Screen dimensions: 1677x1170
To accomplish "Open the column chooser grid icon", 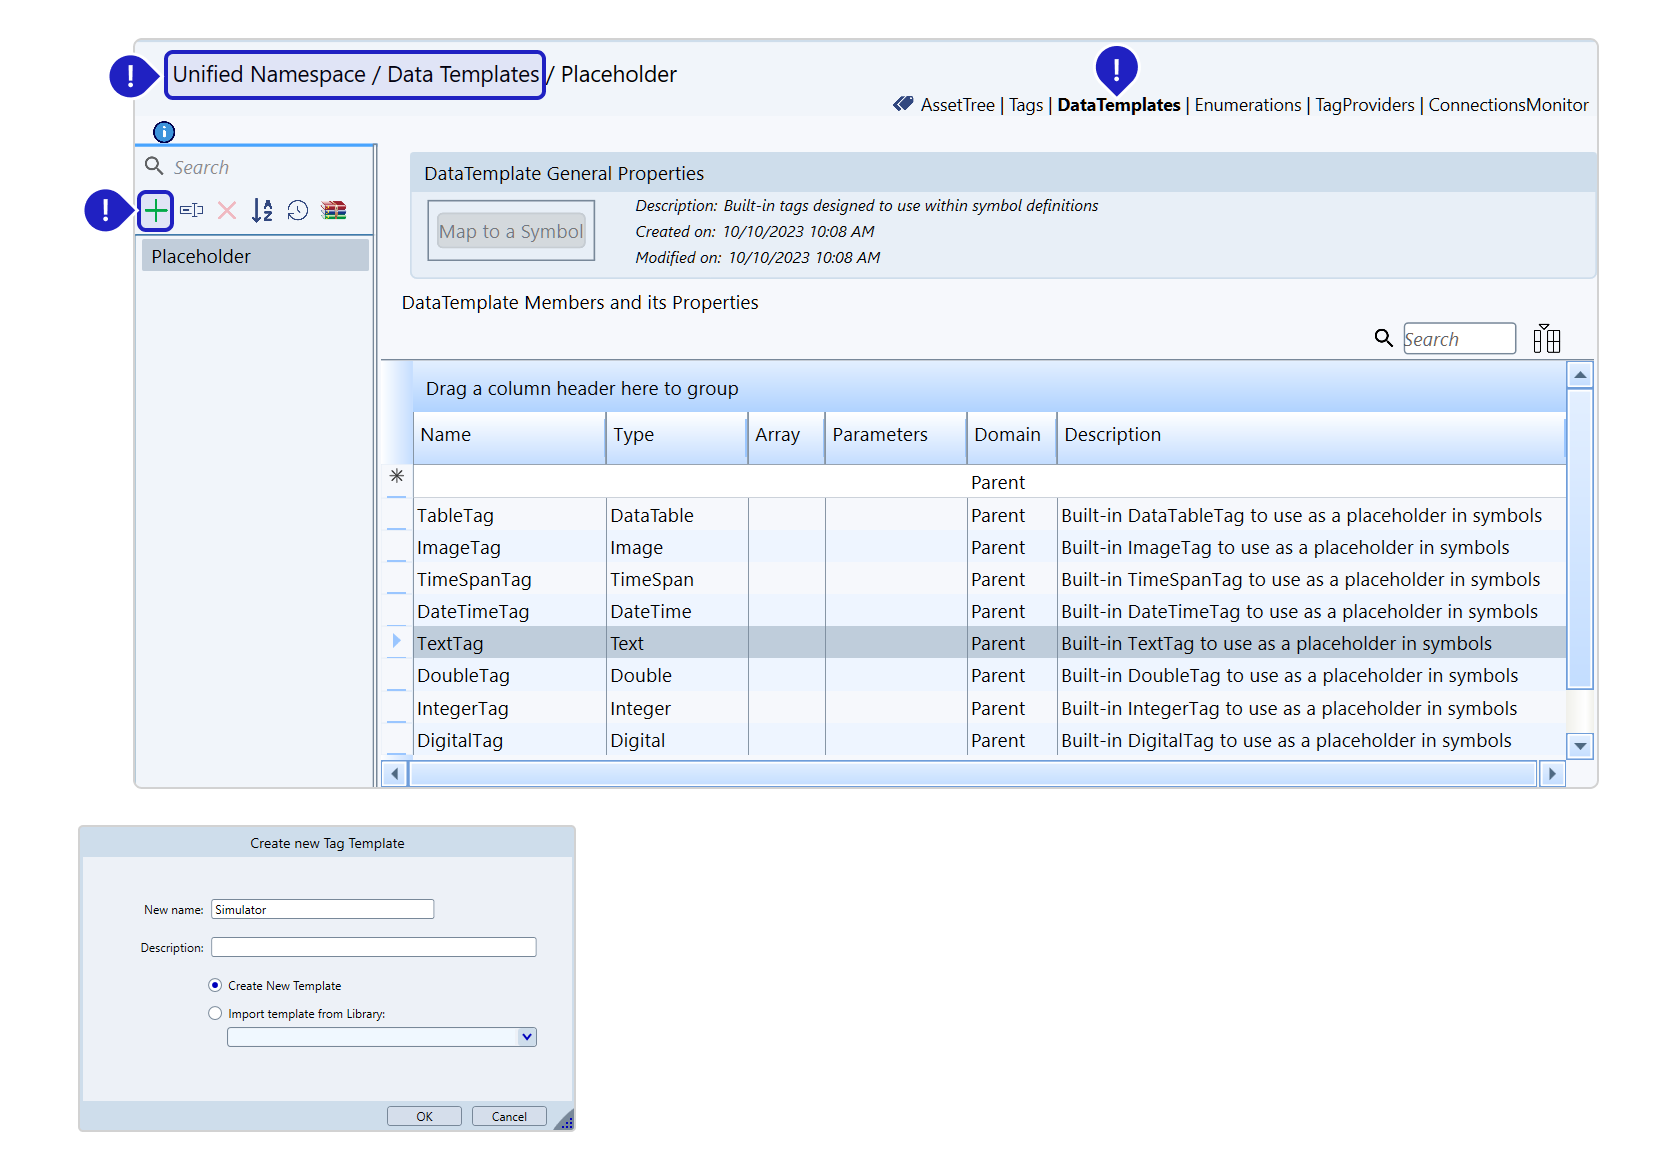I will (x=1546, y=339).
